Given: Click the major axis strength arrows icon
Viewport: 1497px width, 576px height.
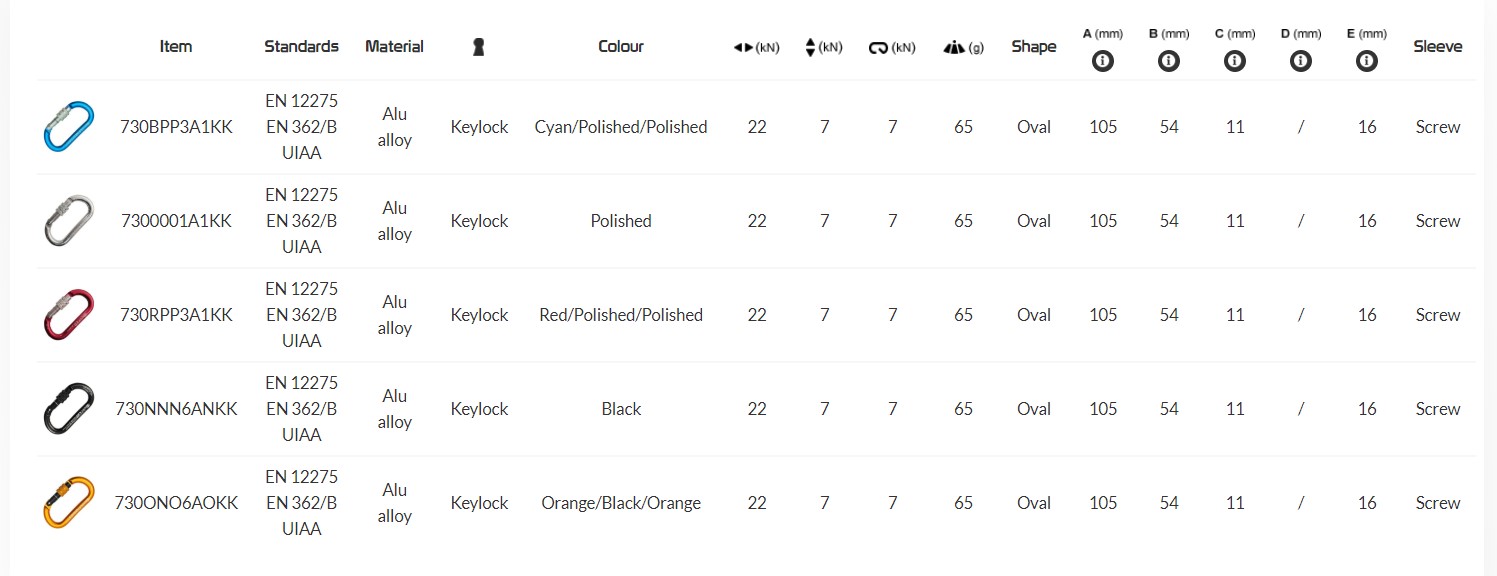Looking at the screenshot, I should 744,47.
